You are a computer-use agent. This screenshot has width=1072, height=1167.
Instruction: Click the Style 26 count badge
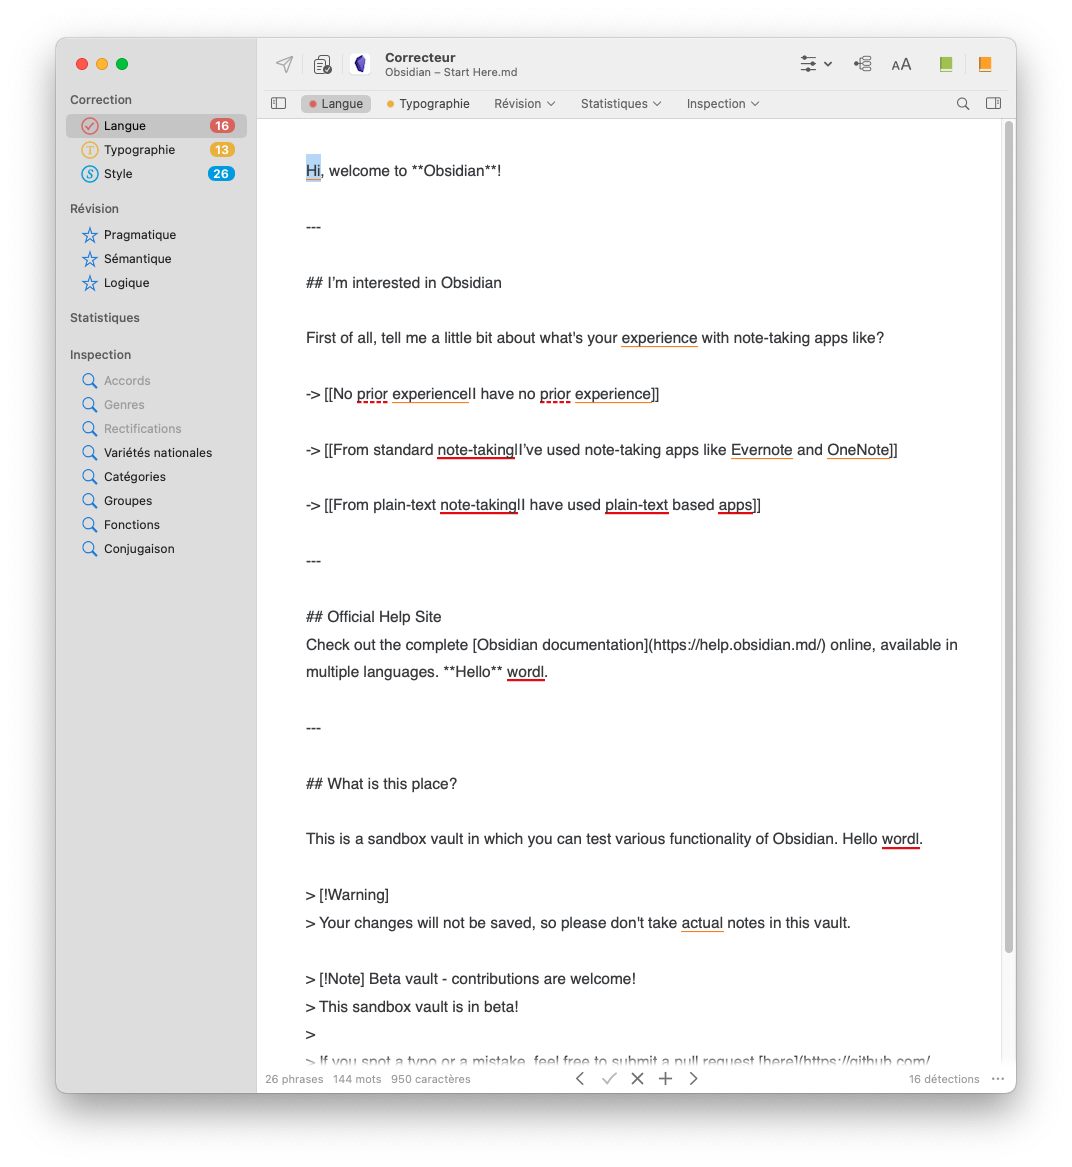[221, 173]
